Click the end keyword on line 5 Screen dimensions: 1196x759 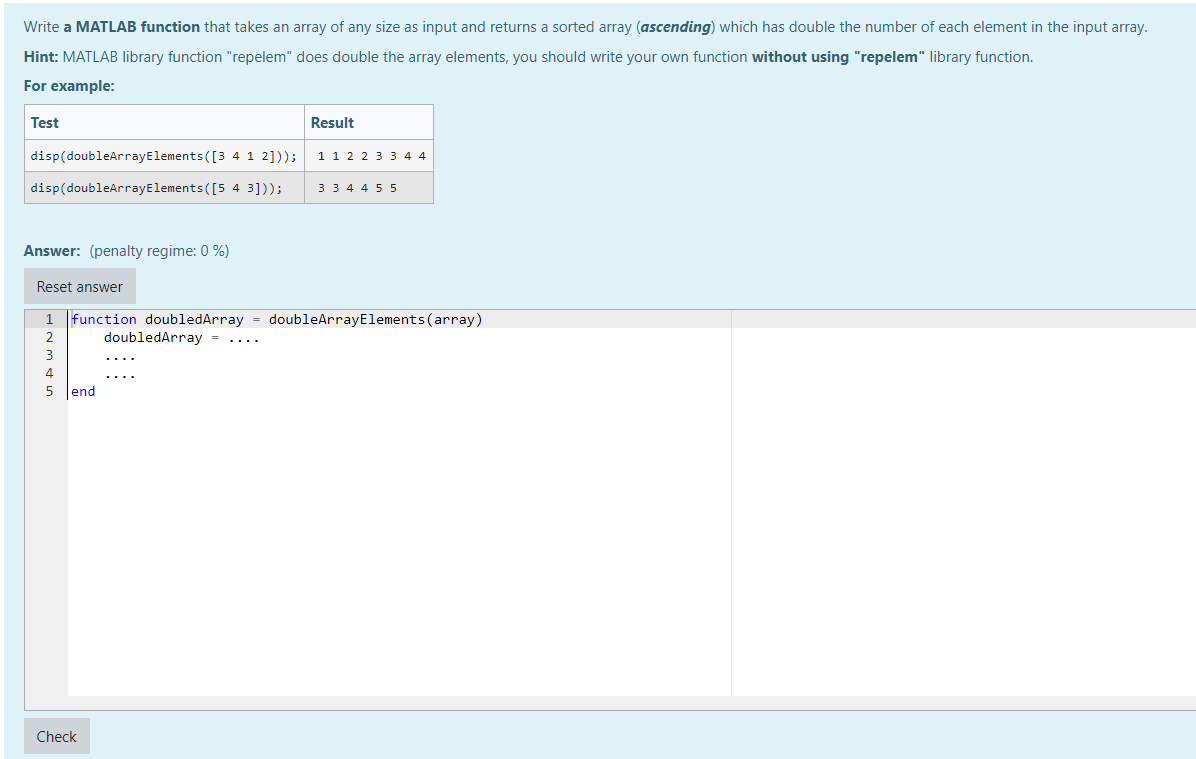[82, 391]
